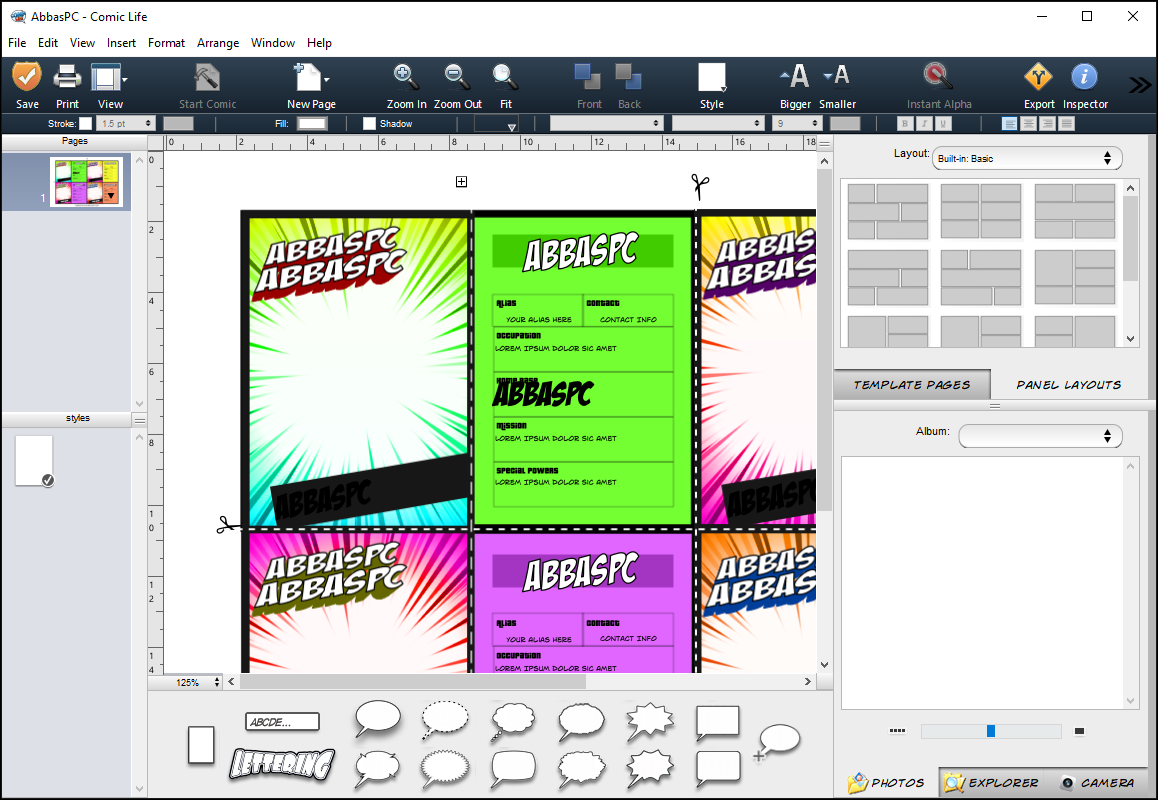Image resolution: width=1158 pixels, height=800 pixels.
Task: Toggle left text alignment button
Action: click(1010, 123)
